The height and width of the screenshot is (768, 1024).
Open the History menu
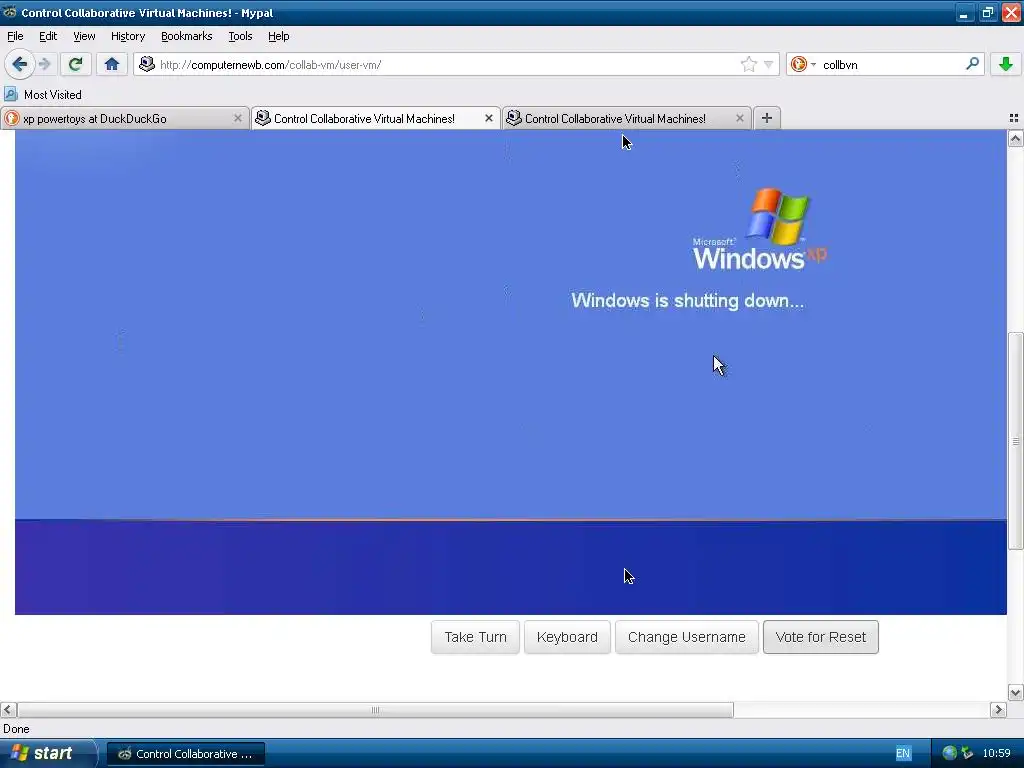[x=128, y=36]
